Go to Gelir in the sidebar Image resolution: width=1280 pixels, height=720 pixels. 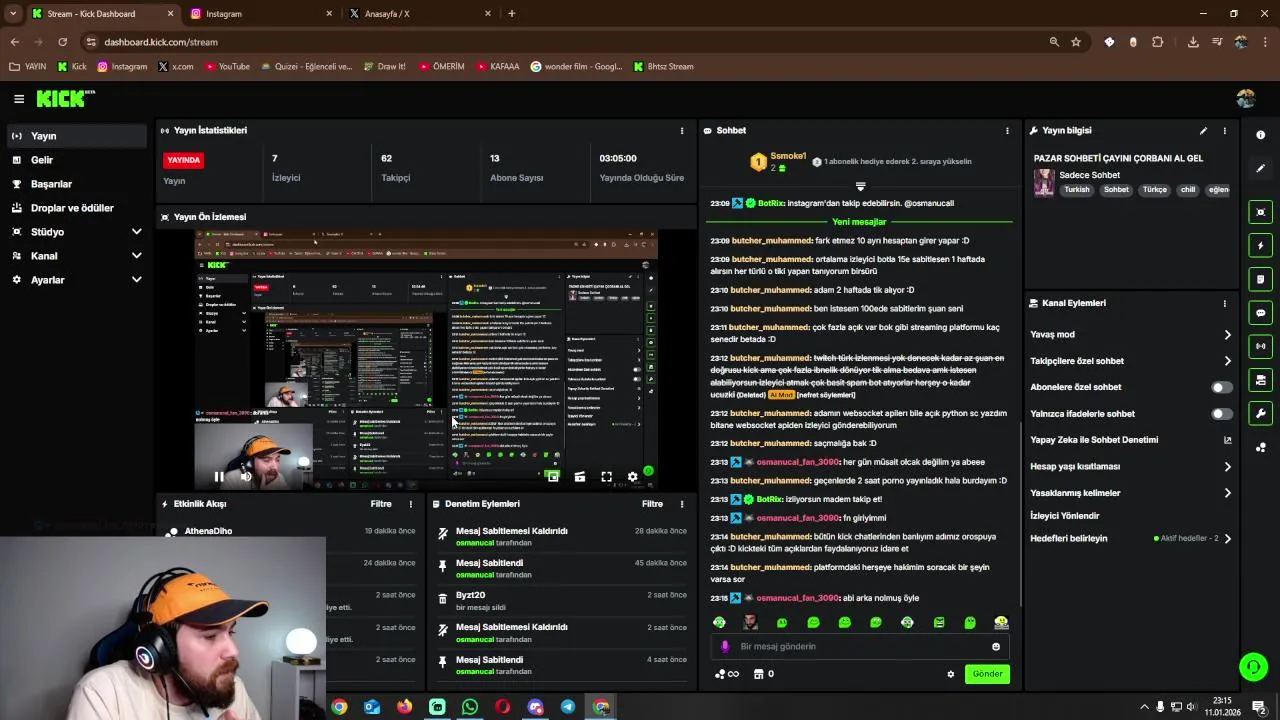[x=75, y=160]
